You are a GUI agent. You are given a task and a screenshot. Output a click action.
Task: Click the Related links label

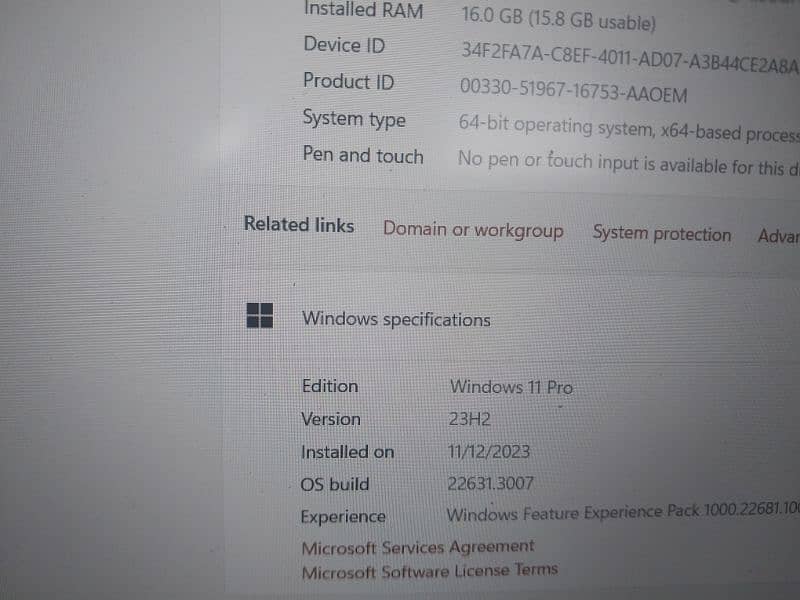(299, 225)
